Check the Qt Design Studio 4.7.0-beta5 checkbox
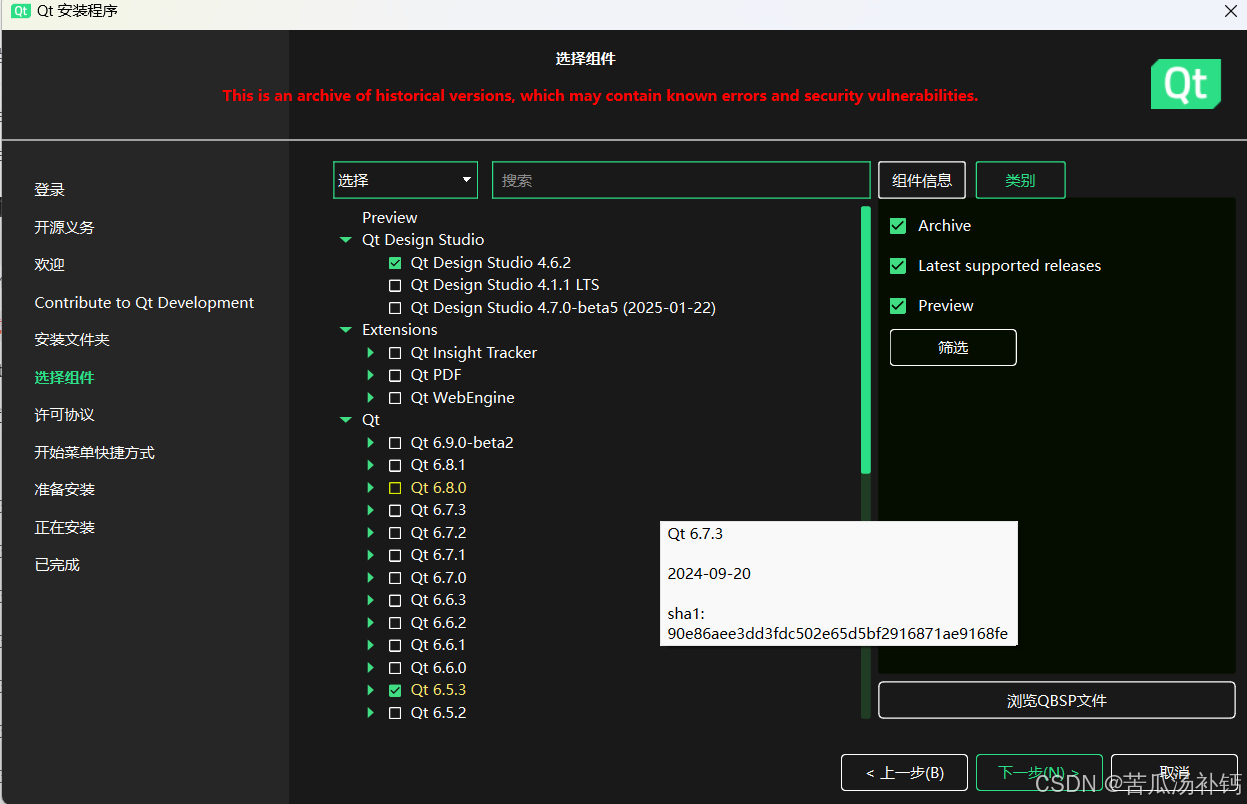The height and width of the screenshot is (804, 1247). [x=395, y=308]
